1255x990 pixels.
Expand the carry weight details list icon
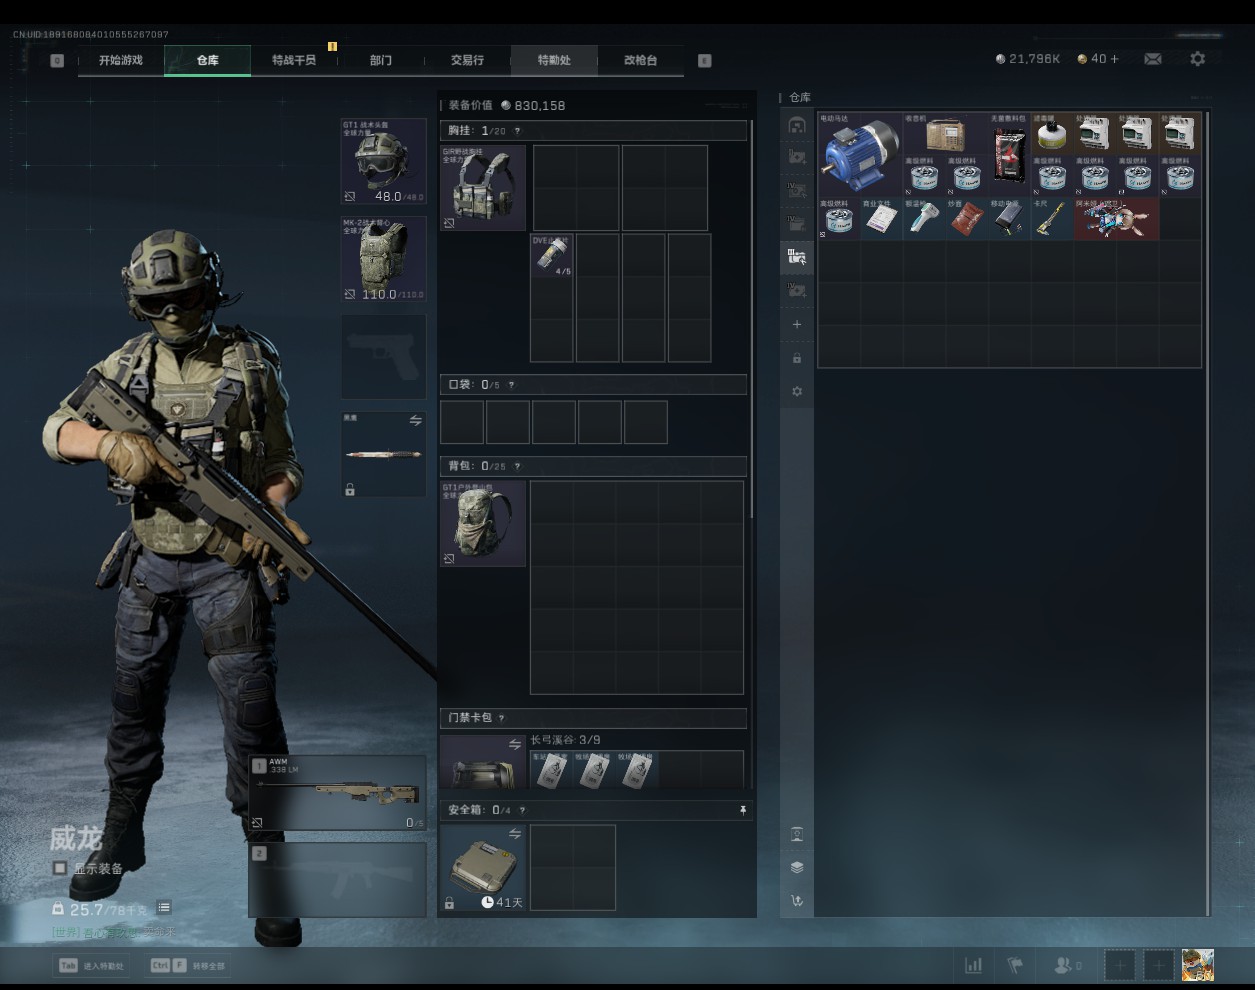click(164, 908)
